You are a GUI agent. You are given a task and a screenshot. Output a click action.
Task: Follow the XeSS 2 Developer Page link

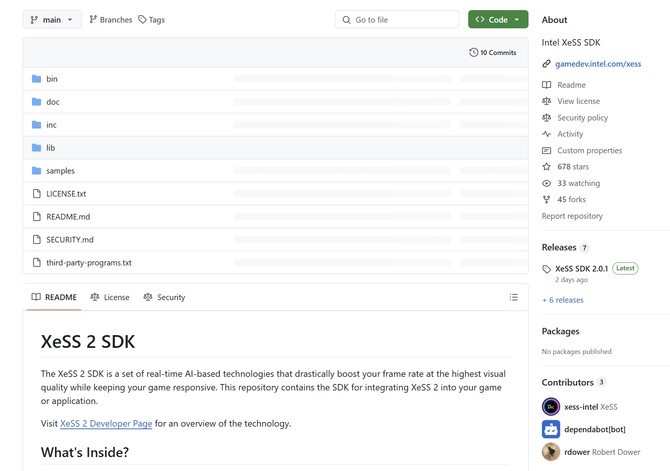click(x=106, y=424)
